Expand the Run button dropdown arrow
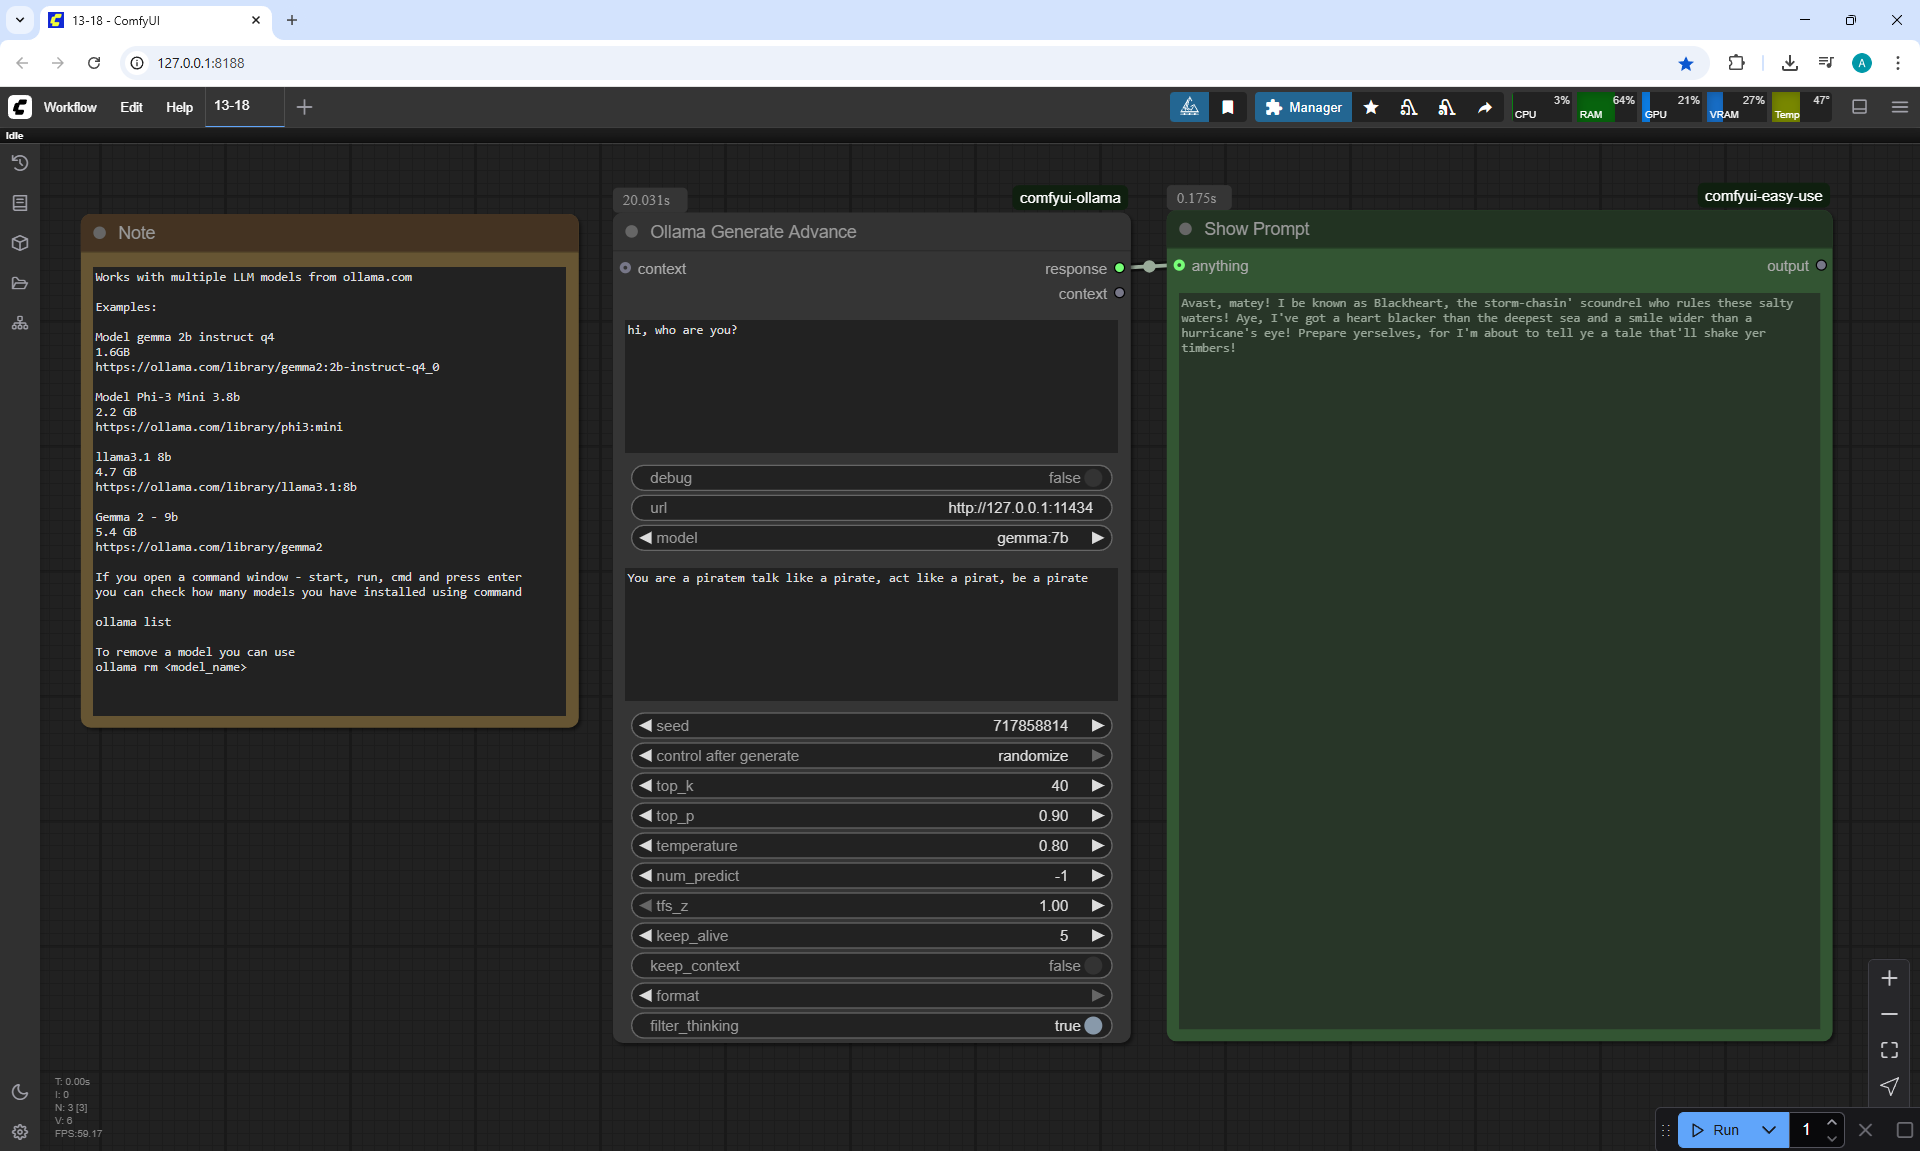 point(1769,1130)
